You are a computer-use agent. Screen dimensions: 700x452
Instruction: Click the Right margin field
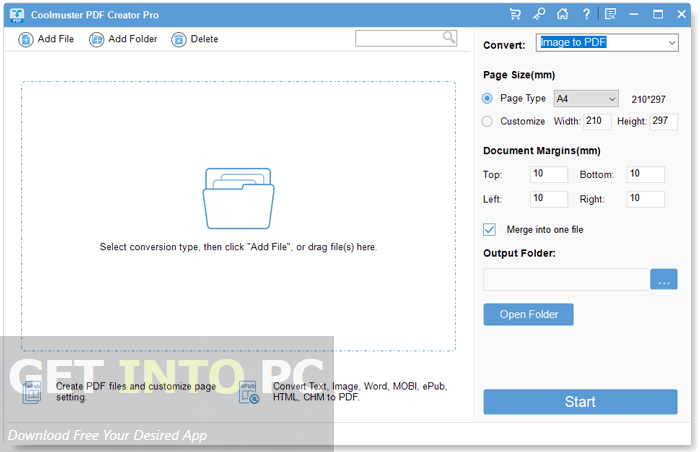point(646,199)
